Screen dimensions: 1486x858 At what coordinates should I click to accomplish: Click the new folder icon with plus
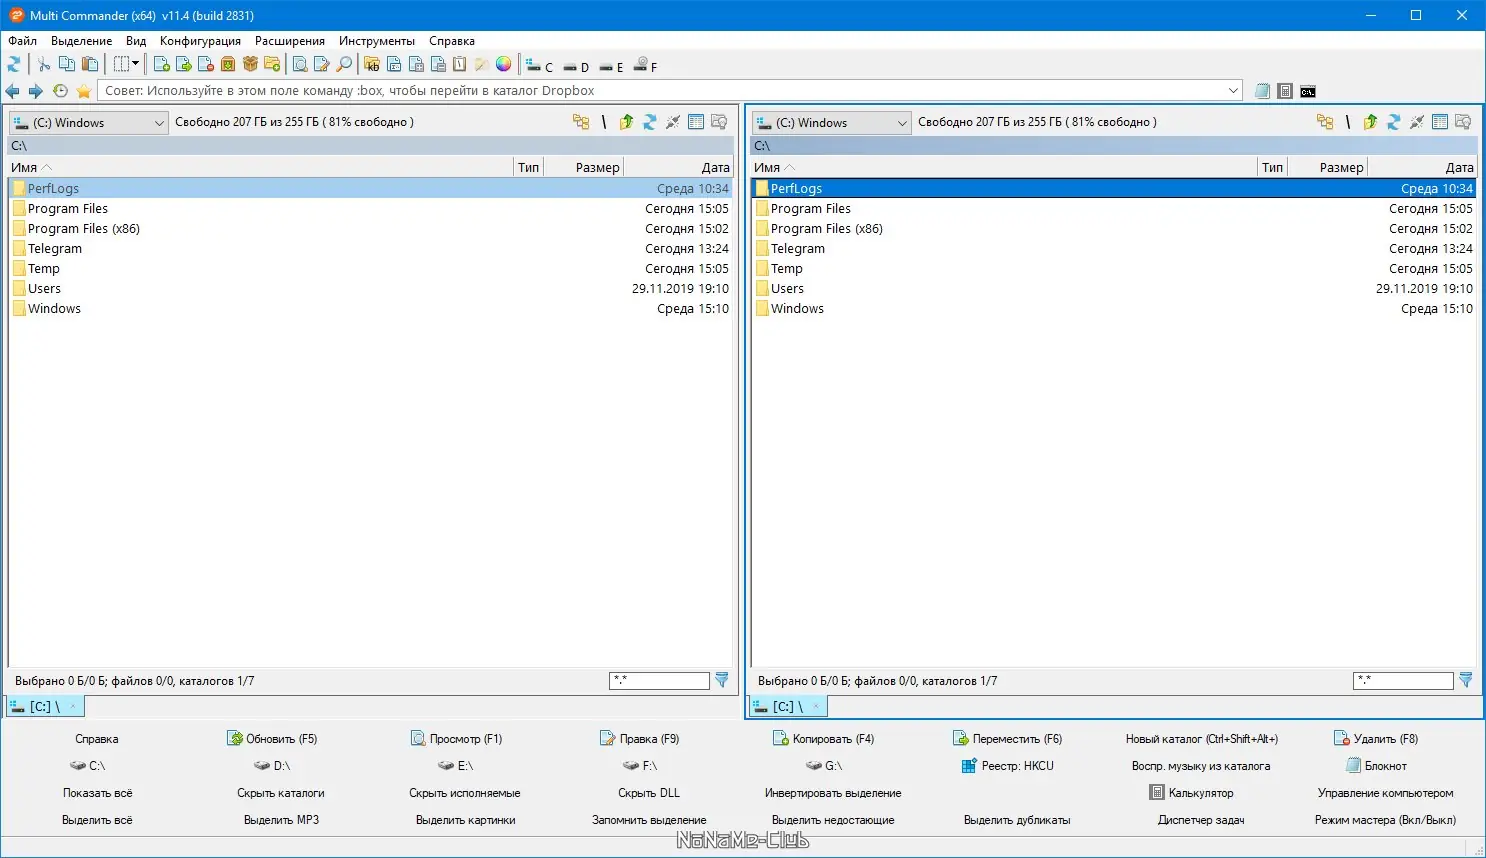(x=272, y=65)
